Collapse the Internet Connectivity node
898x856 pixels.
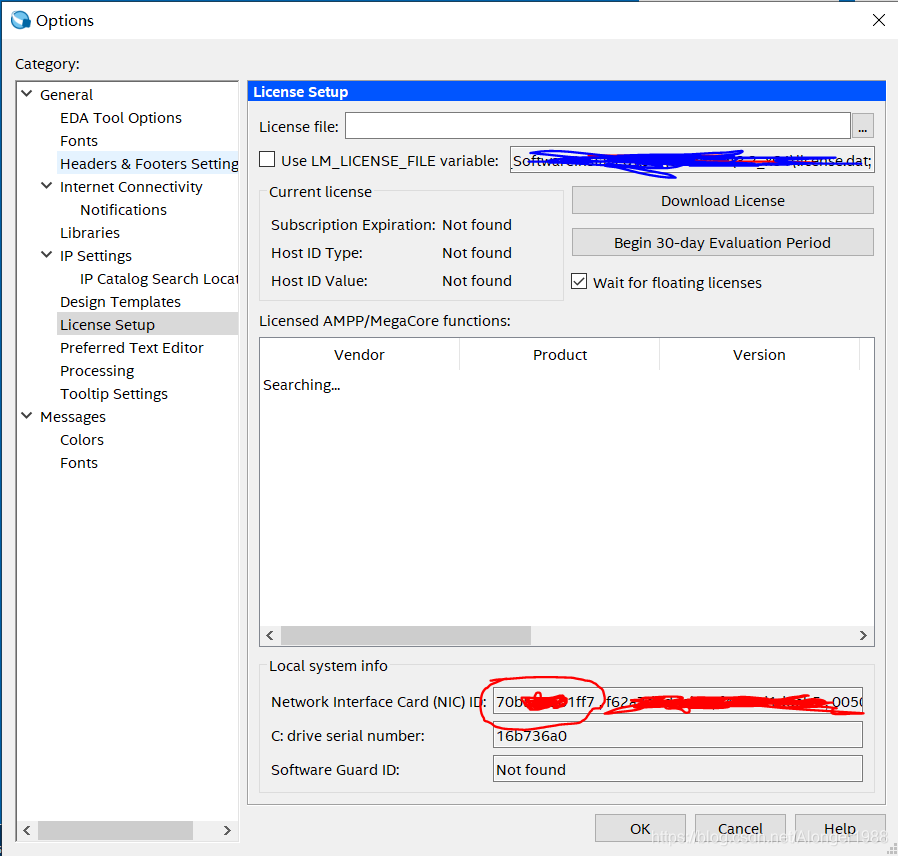click(46, 186)
